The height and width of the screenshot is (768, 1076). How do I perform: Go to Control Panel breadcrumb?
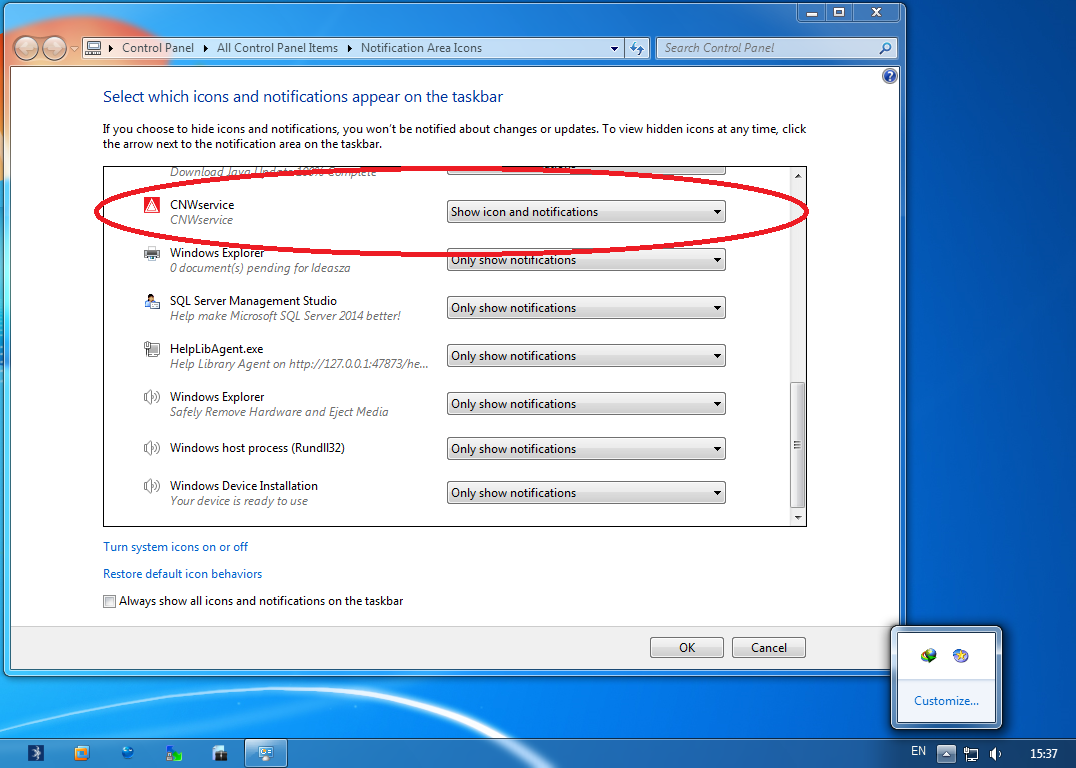(158, 48)
